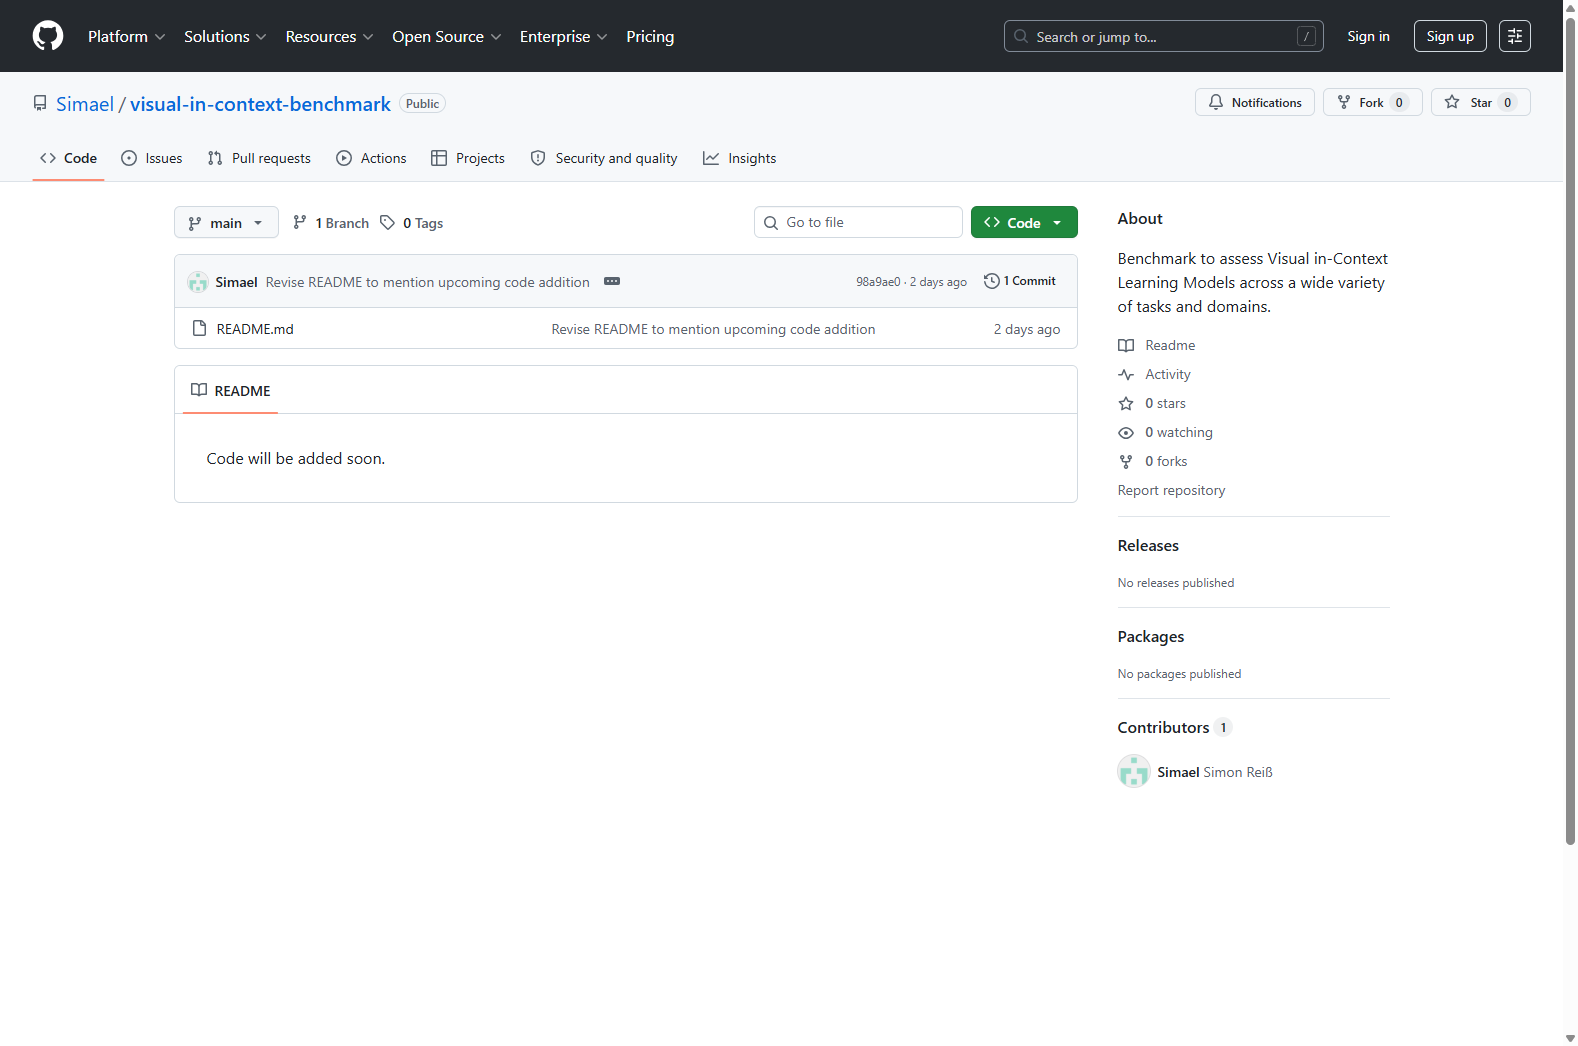Click Simael avatar in commit row
The width and height of the screenshot is (1578, 1046).
tap(198, 282)
